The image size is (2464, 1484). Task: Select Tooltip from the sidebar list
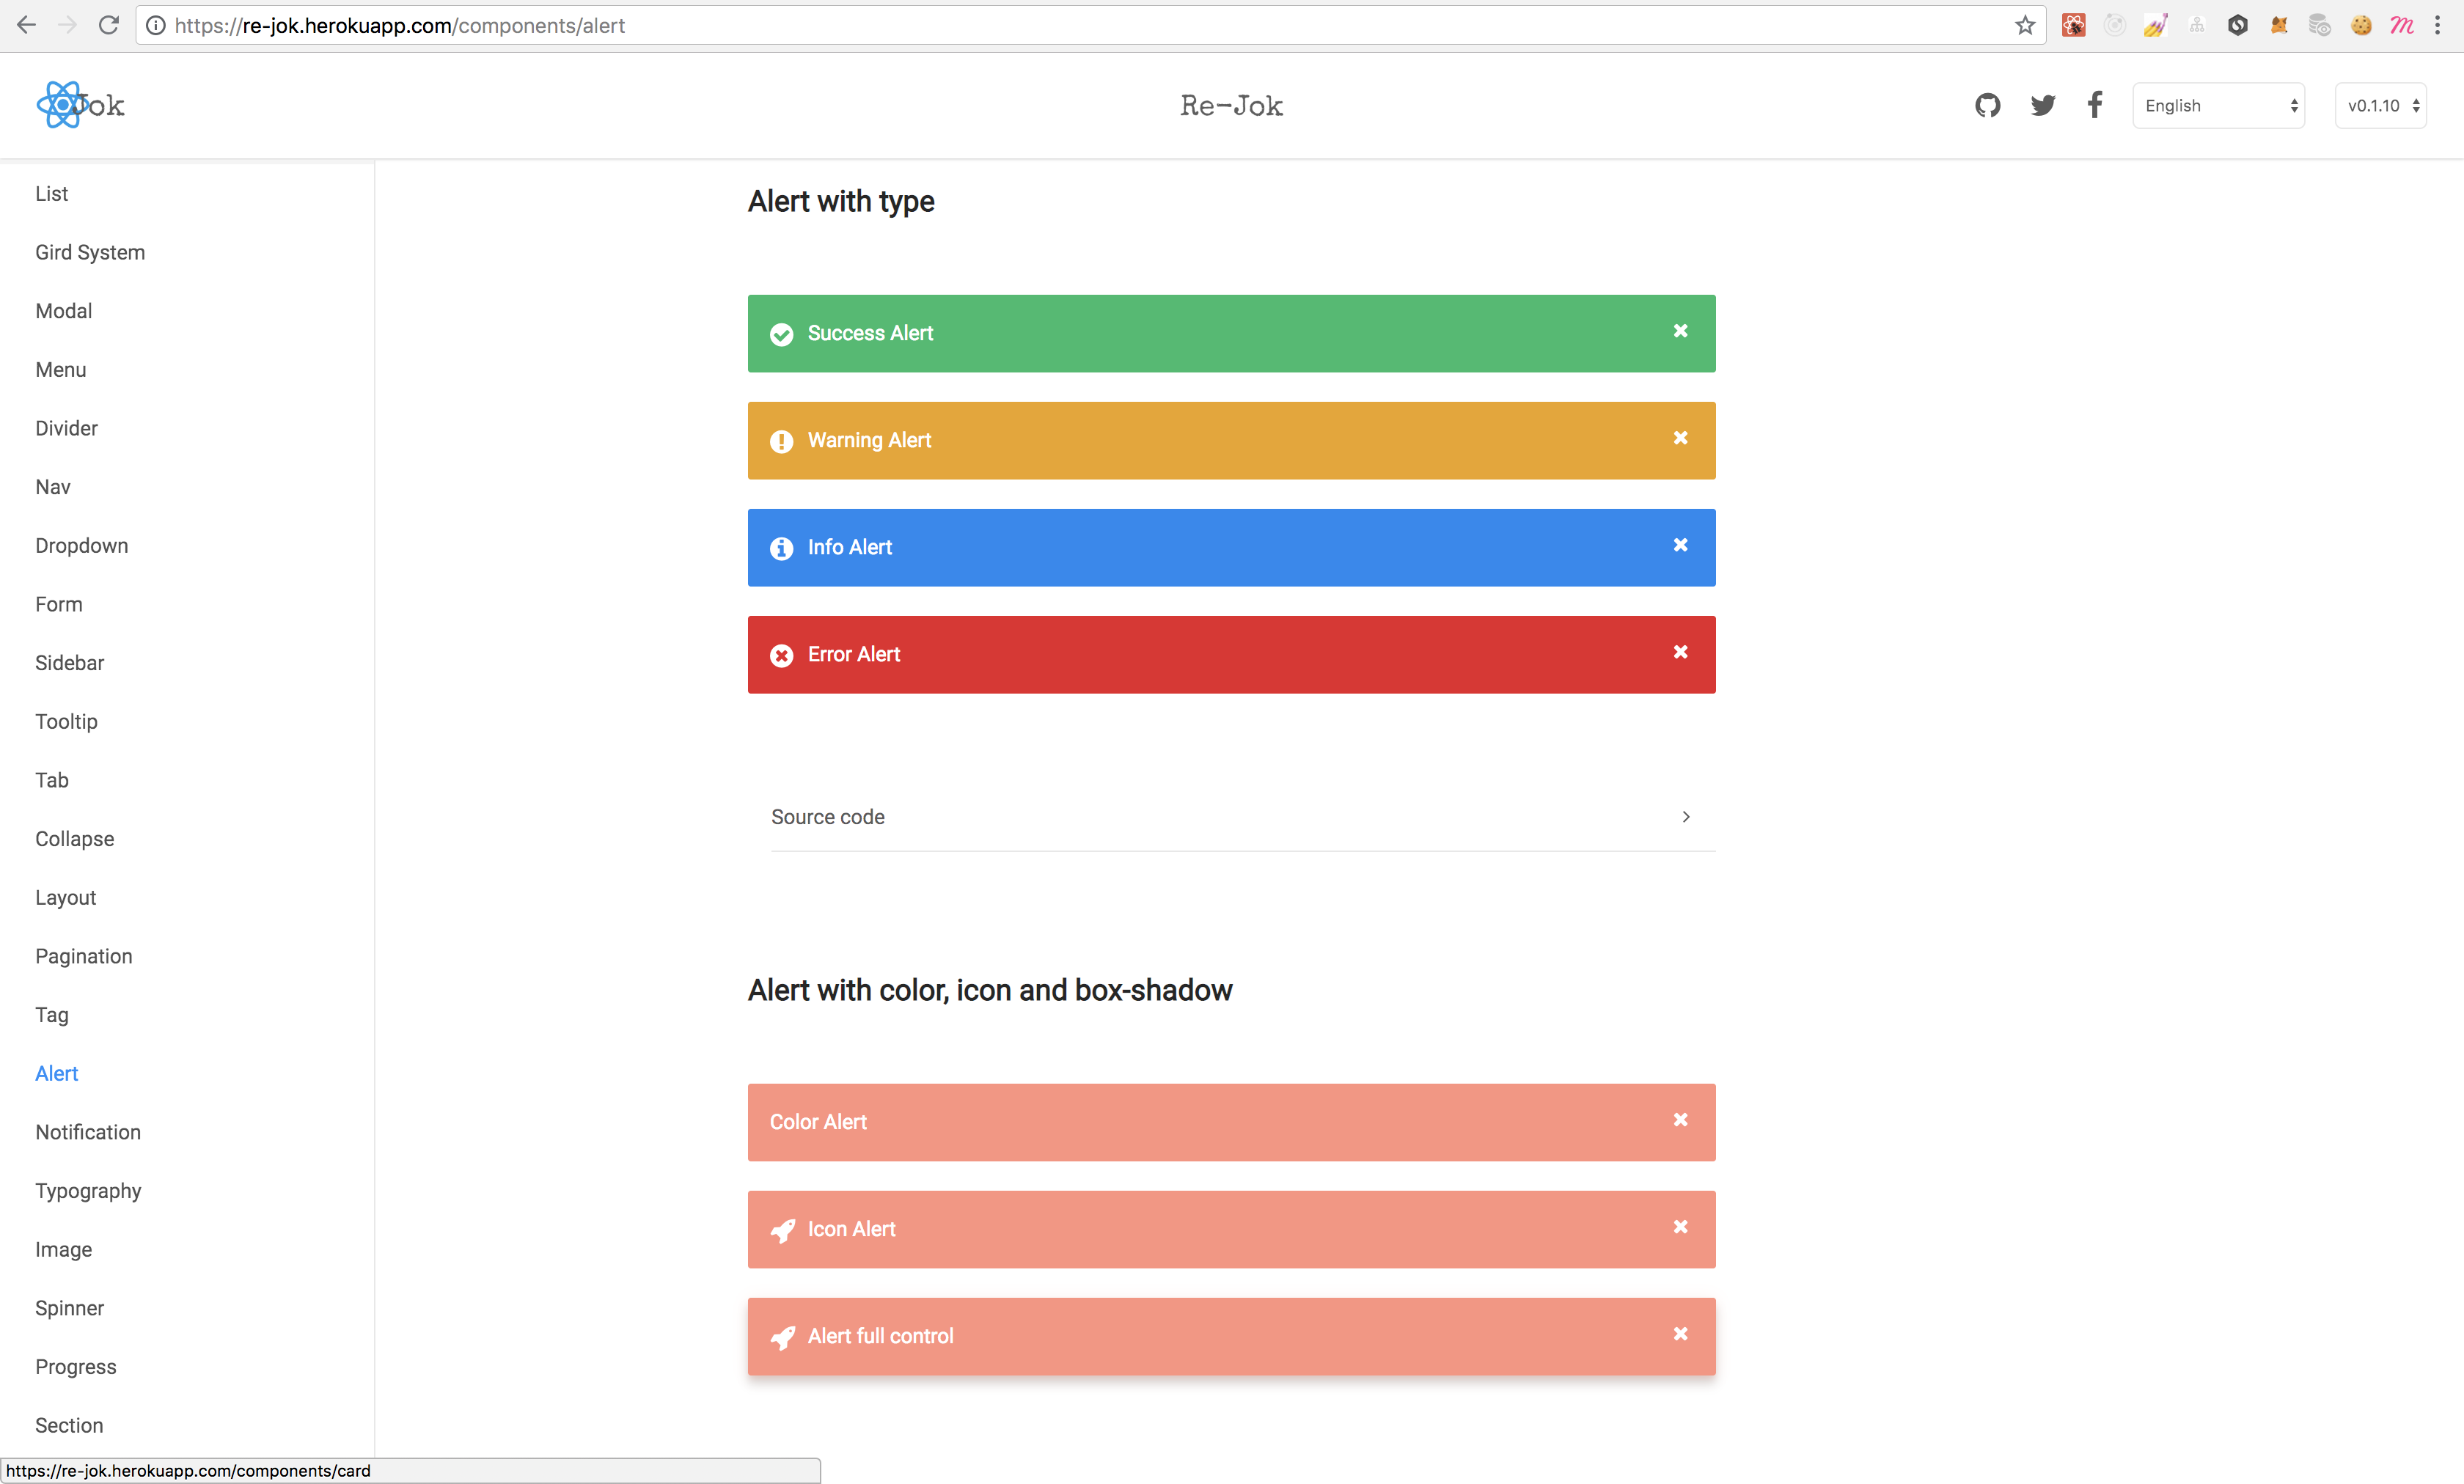pos(67,722)
